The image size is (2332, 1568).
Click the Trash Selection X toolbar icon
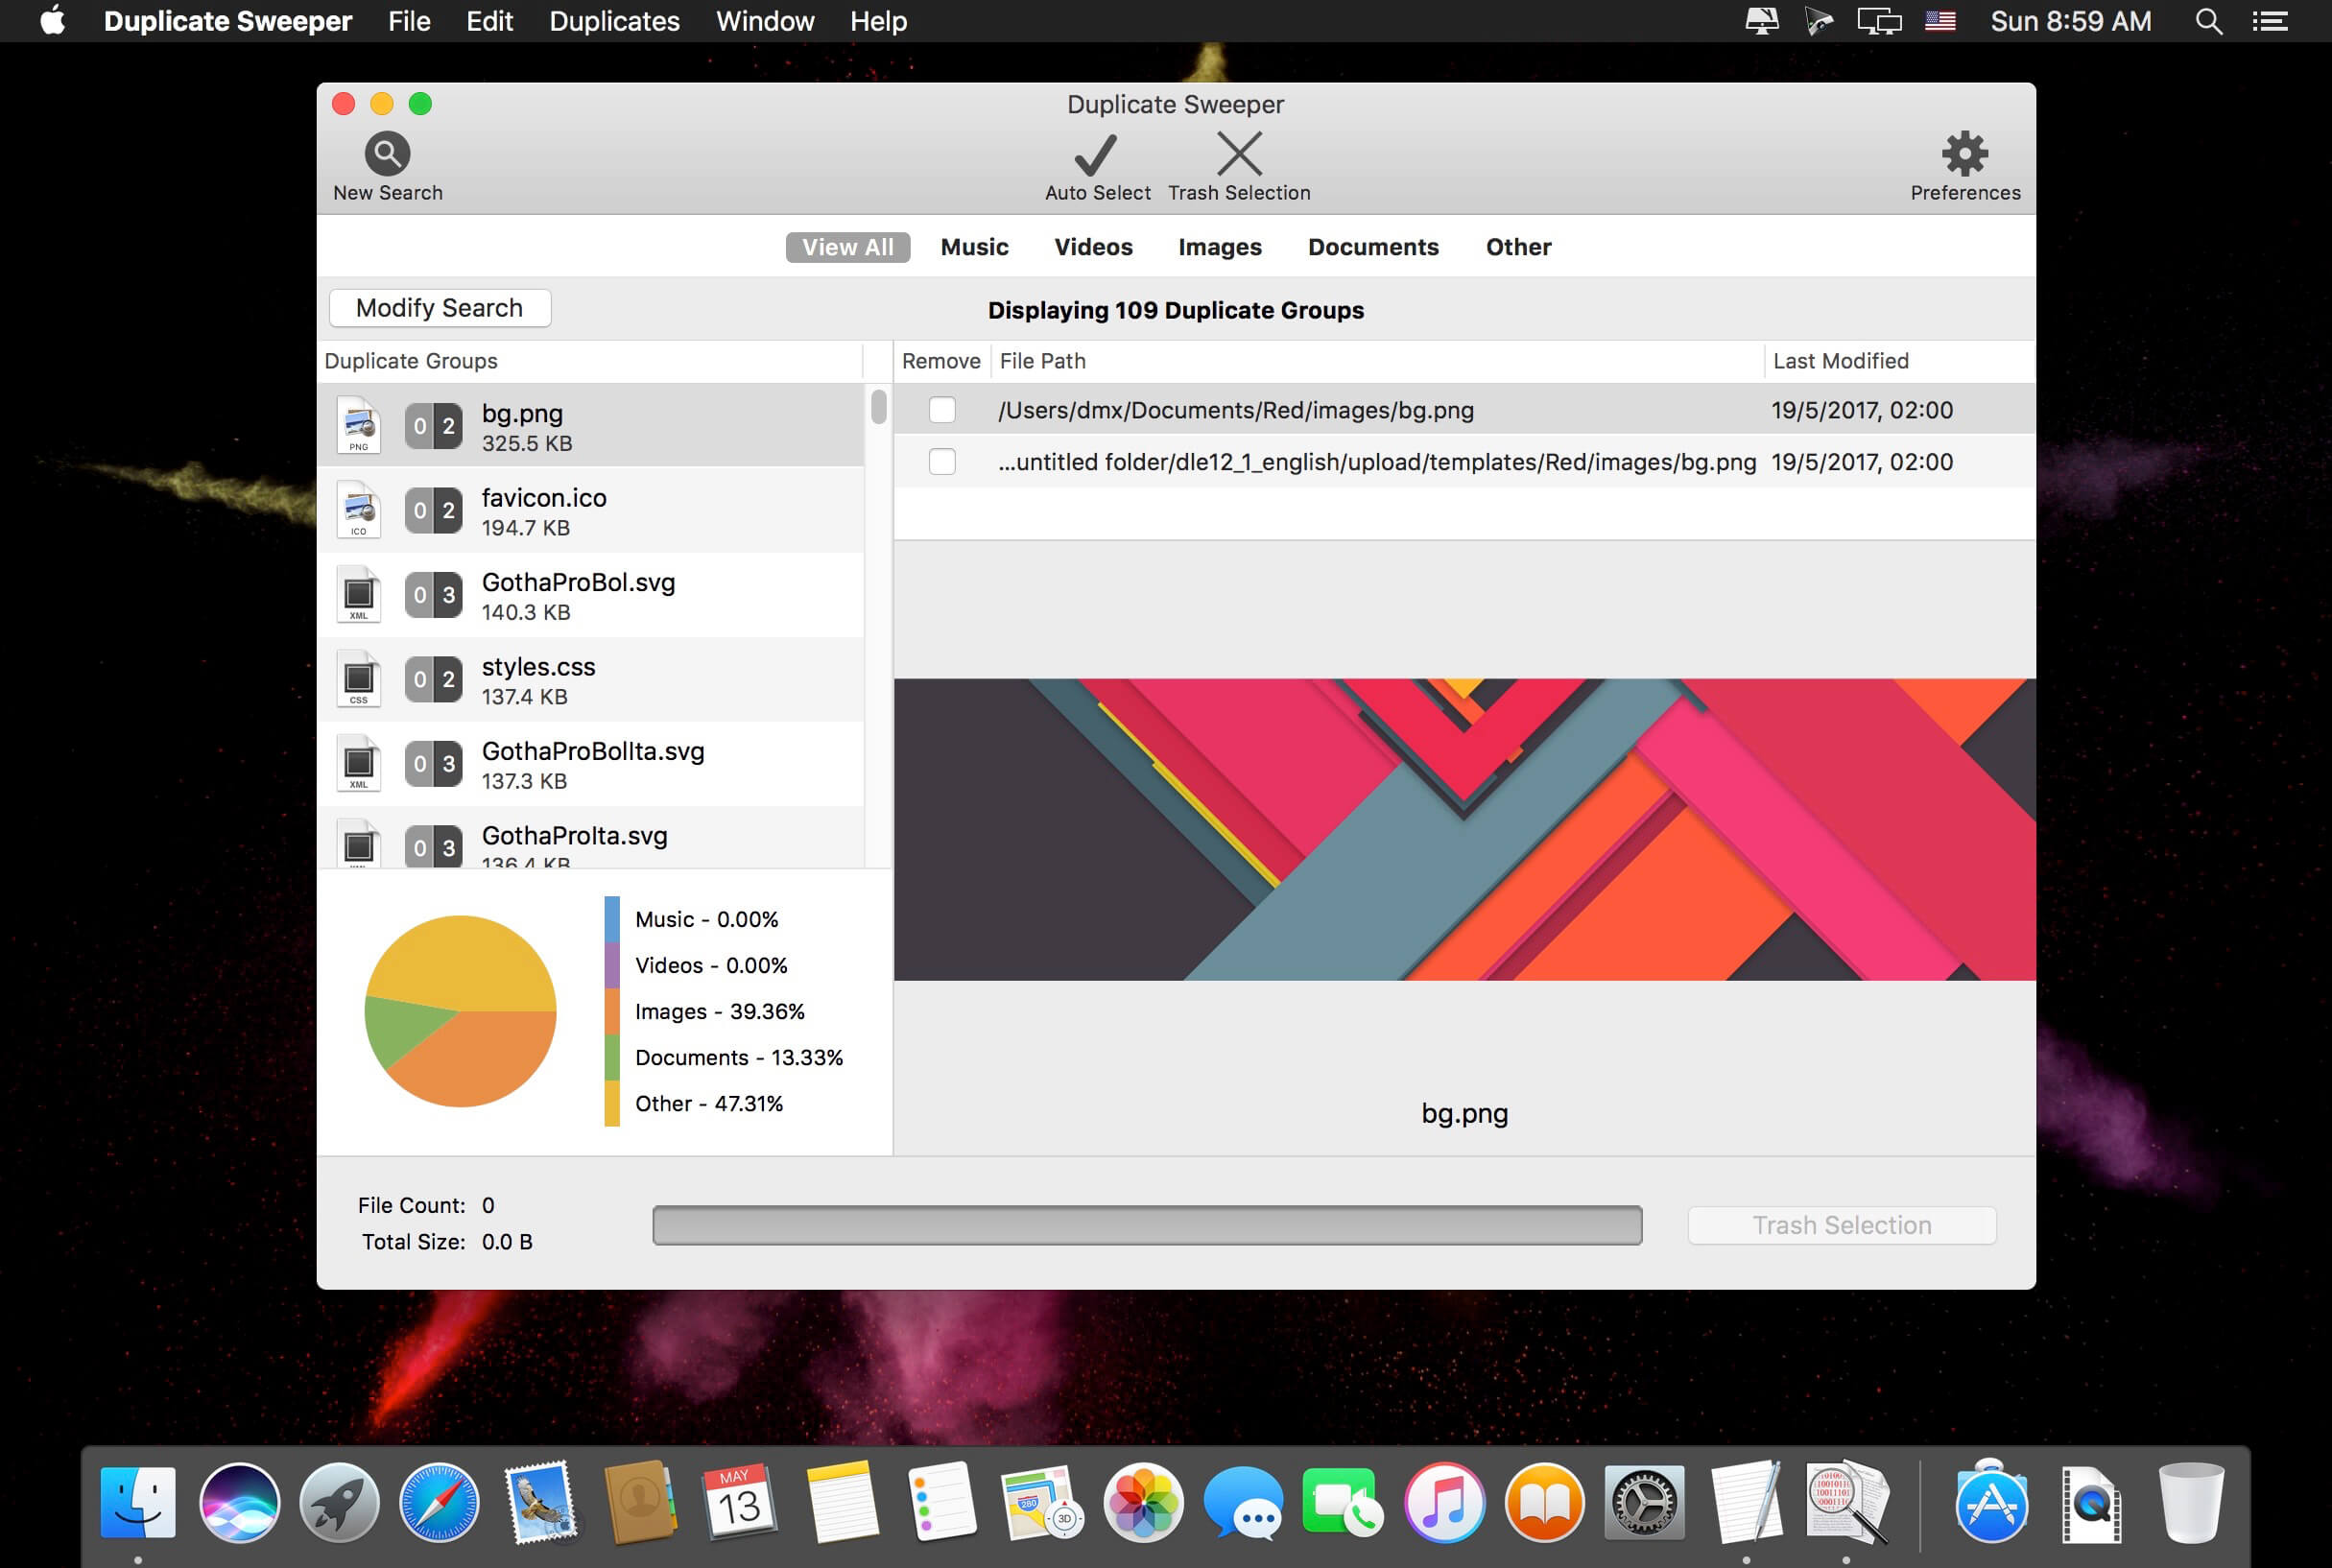pos(1238,154)
